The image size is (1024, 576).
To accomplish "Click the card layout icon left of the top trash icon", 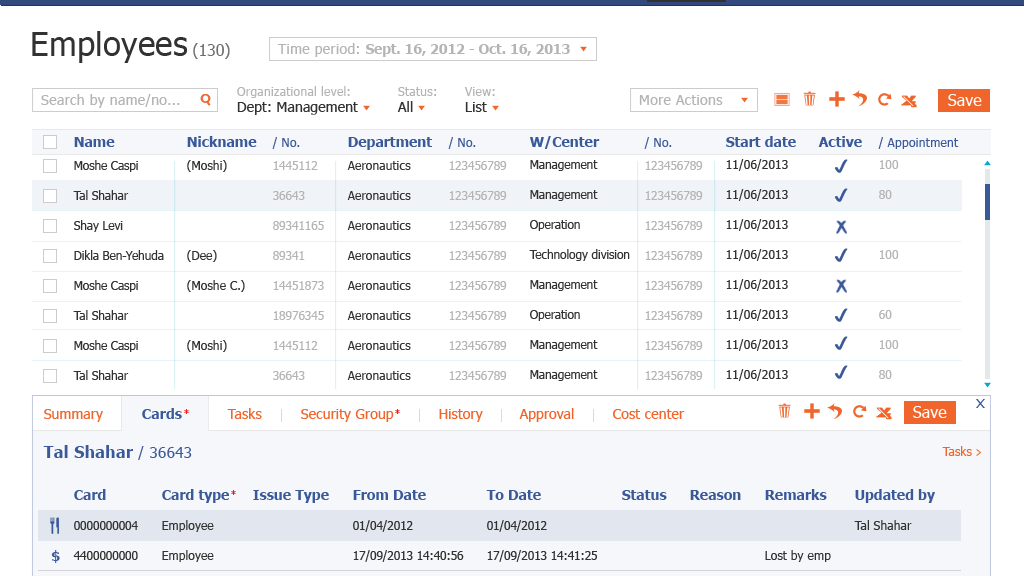I will [x=782, y=99].
